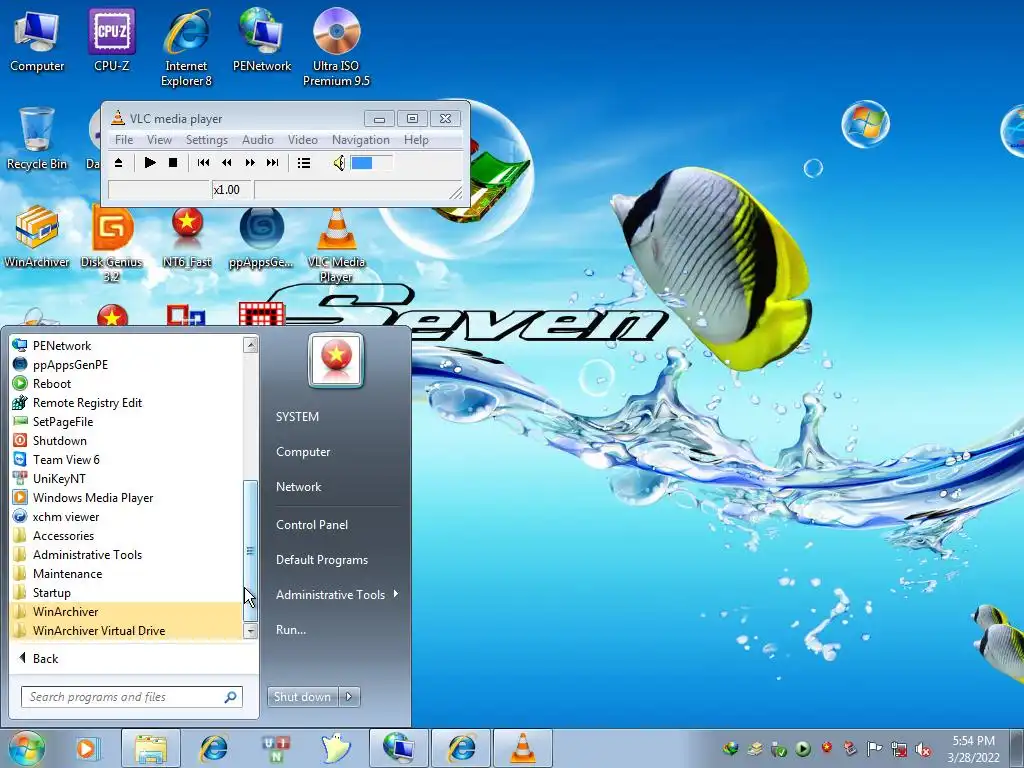The image size is (1024, 768).
Task: Open the WinArchiver desktop icon
Action: [37, 236]
